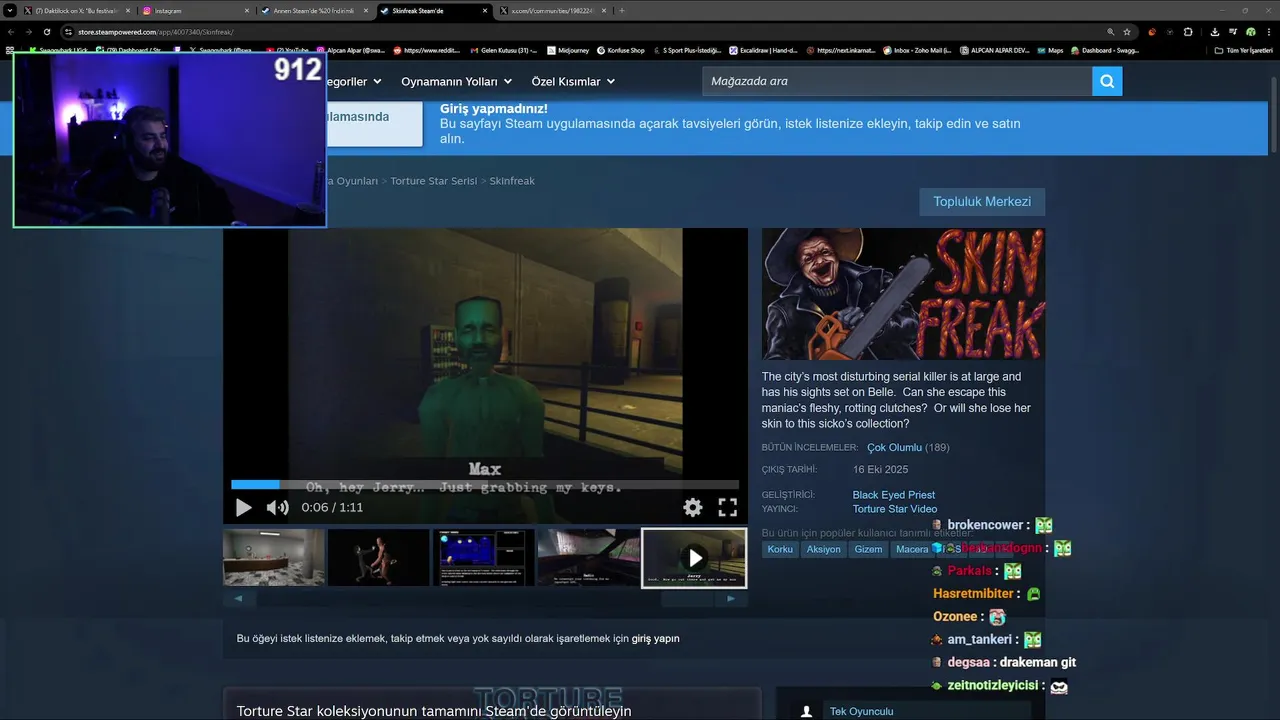Open the Maps bookmark
1280x720 pixels.
tap(1050, 50)
